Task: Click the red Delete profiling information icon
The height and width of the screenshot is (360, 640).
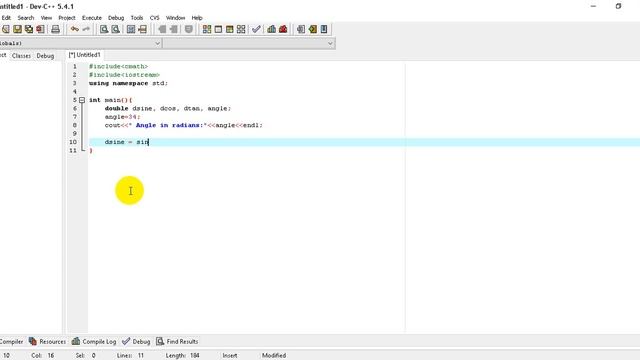Action: point(283,29)
